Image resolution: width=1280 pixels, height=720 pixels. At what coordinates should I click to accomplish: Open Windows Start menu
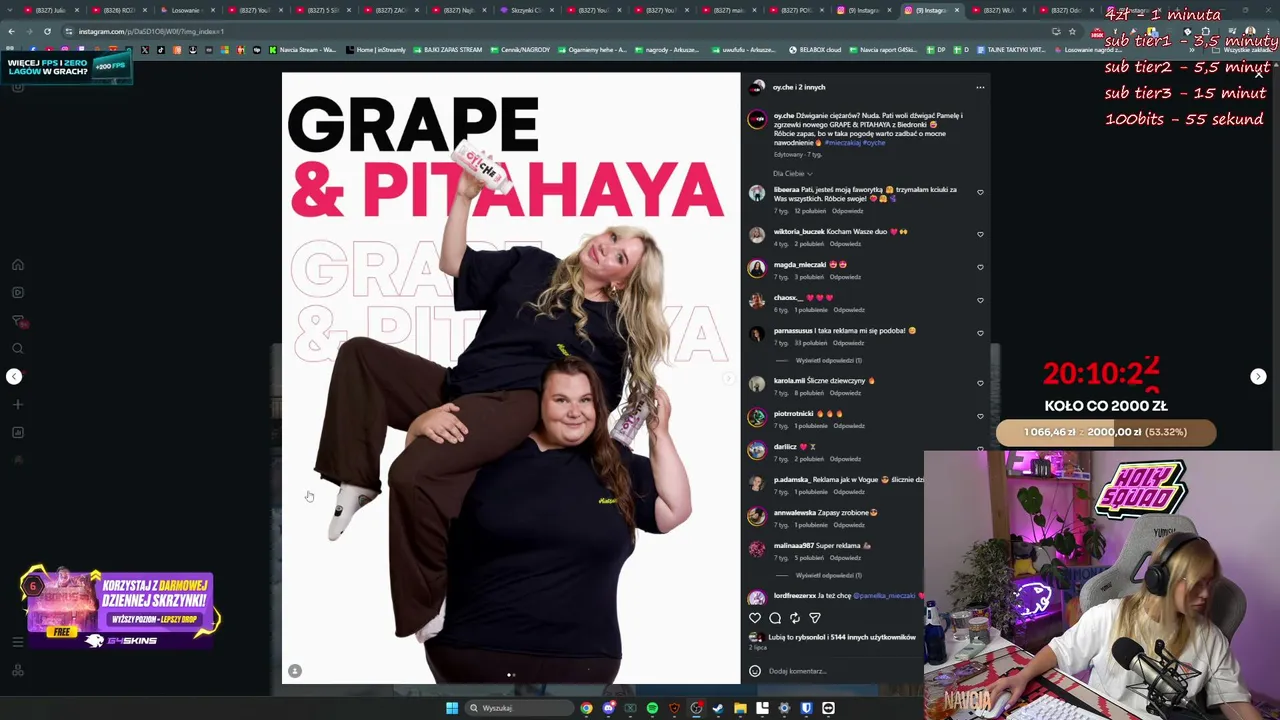[452, 708]
